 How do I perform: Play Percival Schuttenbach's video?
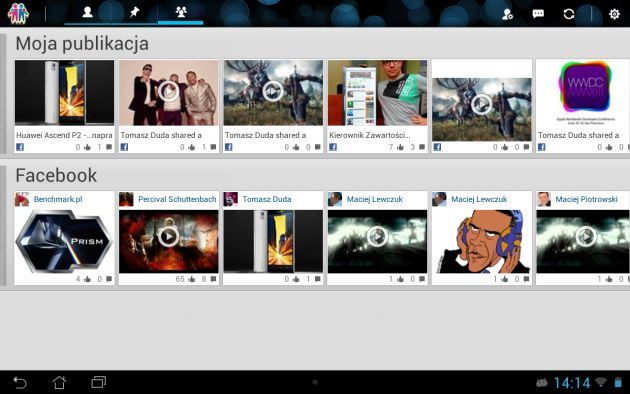[x=169, y=237]
